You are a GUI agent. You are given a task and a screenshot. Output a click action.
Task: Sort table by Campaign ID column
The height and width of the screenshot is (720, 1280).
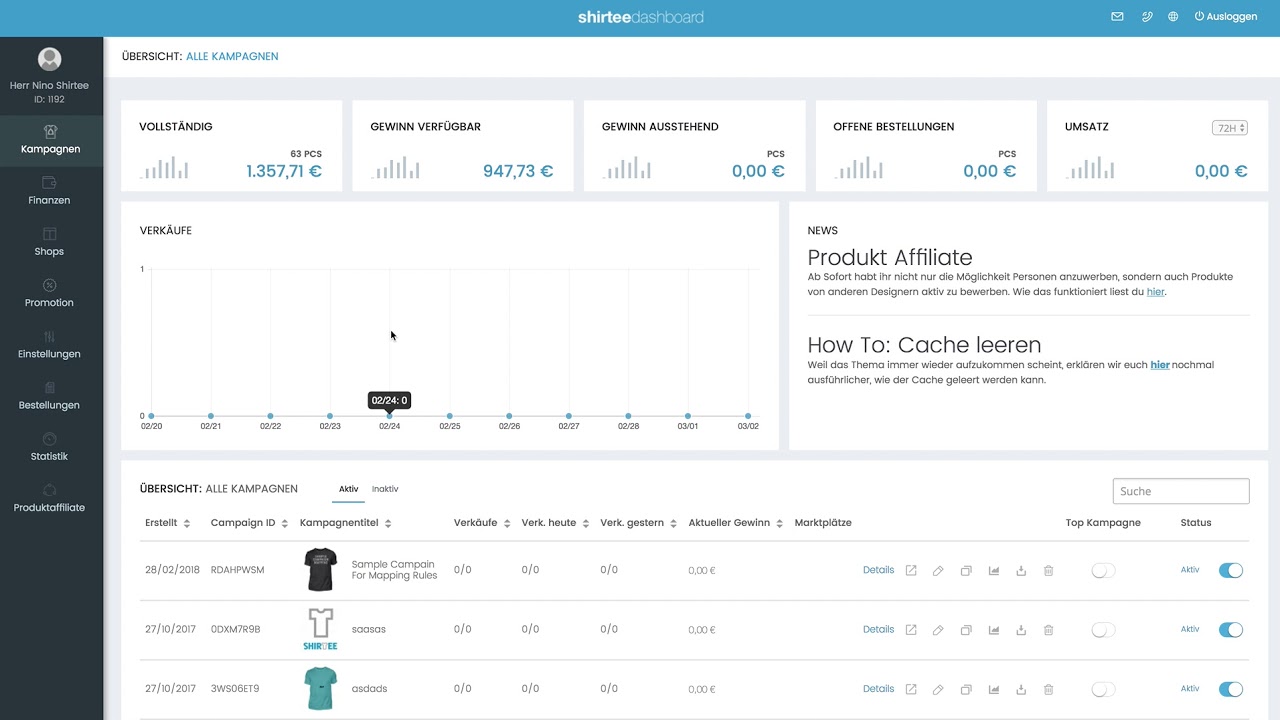tap(249, 523)
